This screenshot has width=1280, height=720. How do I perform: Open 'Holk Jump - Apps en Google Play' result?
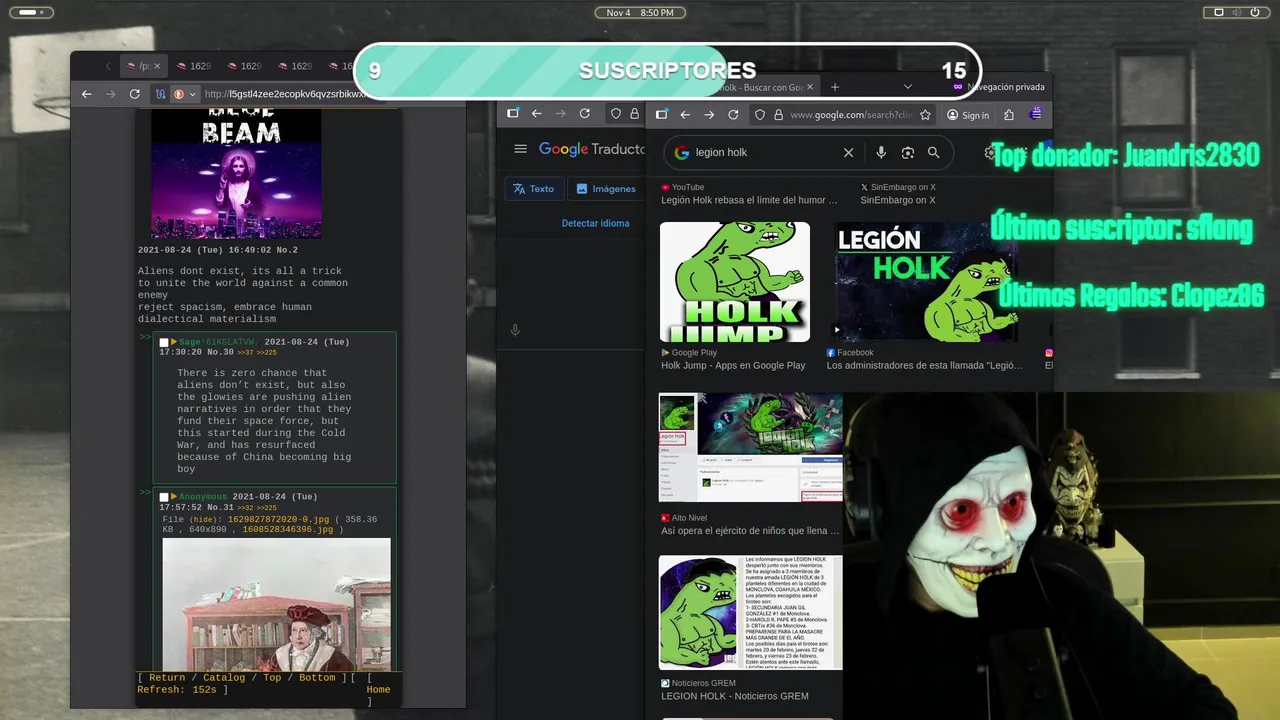coord(733,365)
